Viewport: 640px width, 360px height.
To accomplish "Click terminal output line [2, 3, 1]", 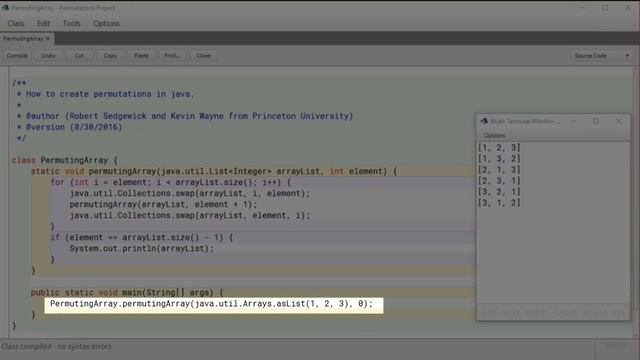I will coord(499,180).
